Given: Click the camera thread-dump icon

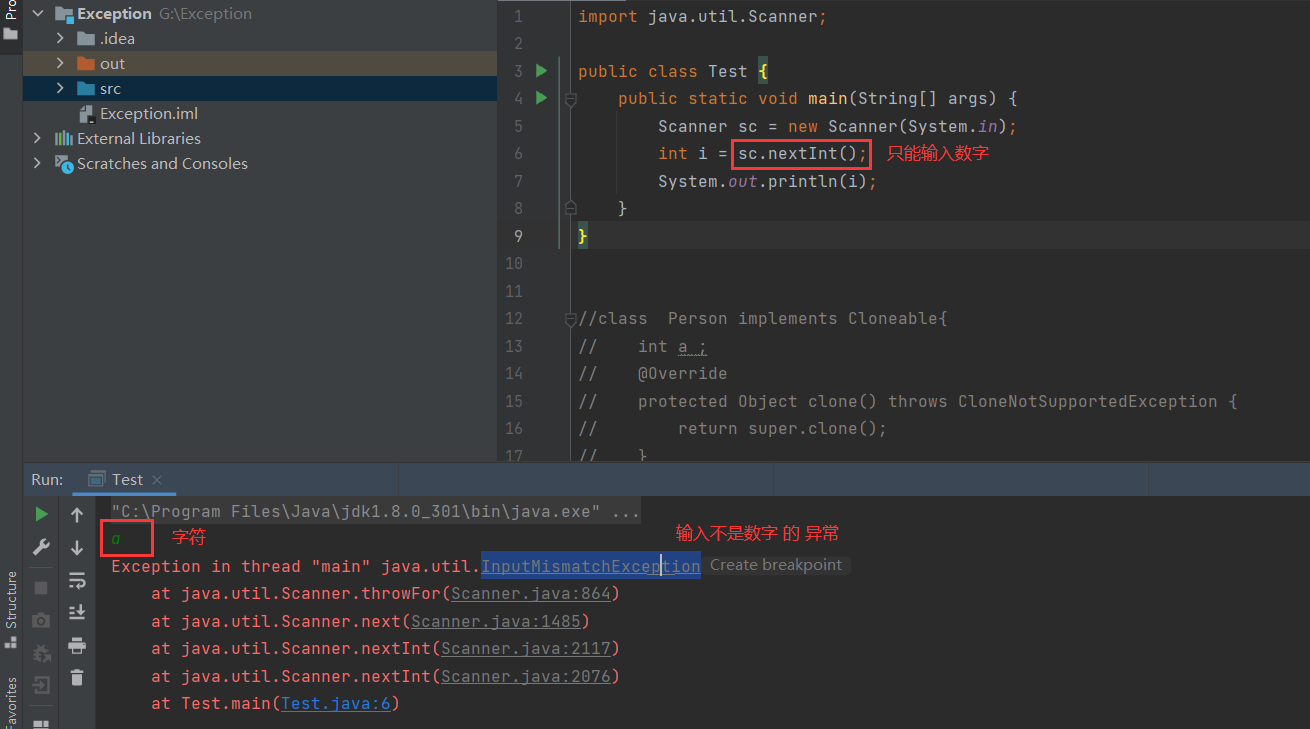Looking at the screenshot, I should click(x=41, y=620).
